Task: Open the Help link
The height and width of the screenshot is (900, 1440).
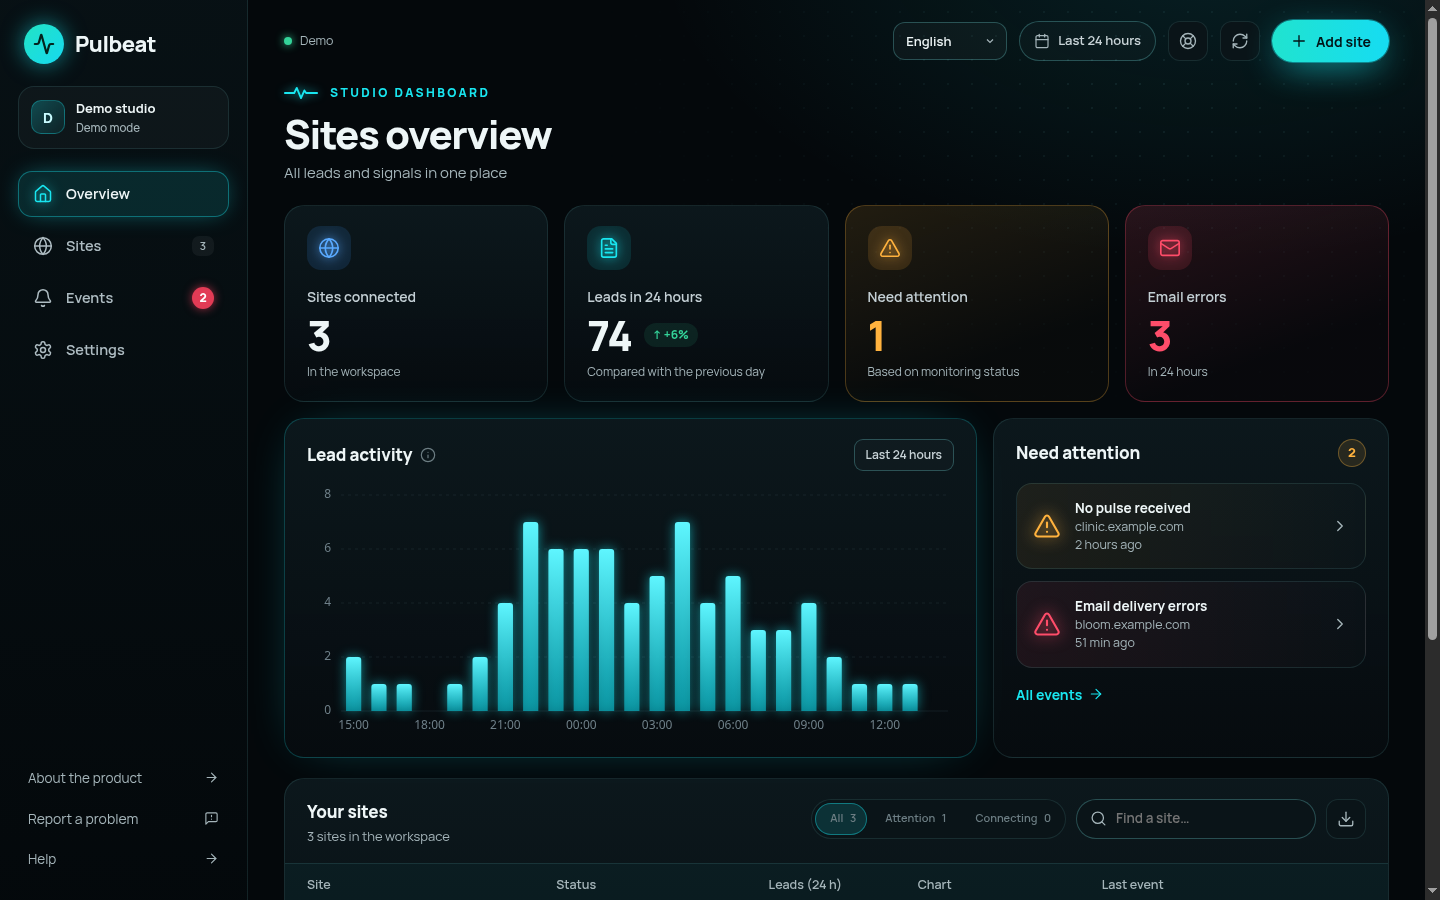Action: pyautogui.click(x=123, y=859)
